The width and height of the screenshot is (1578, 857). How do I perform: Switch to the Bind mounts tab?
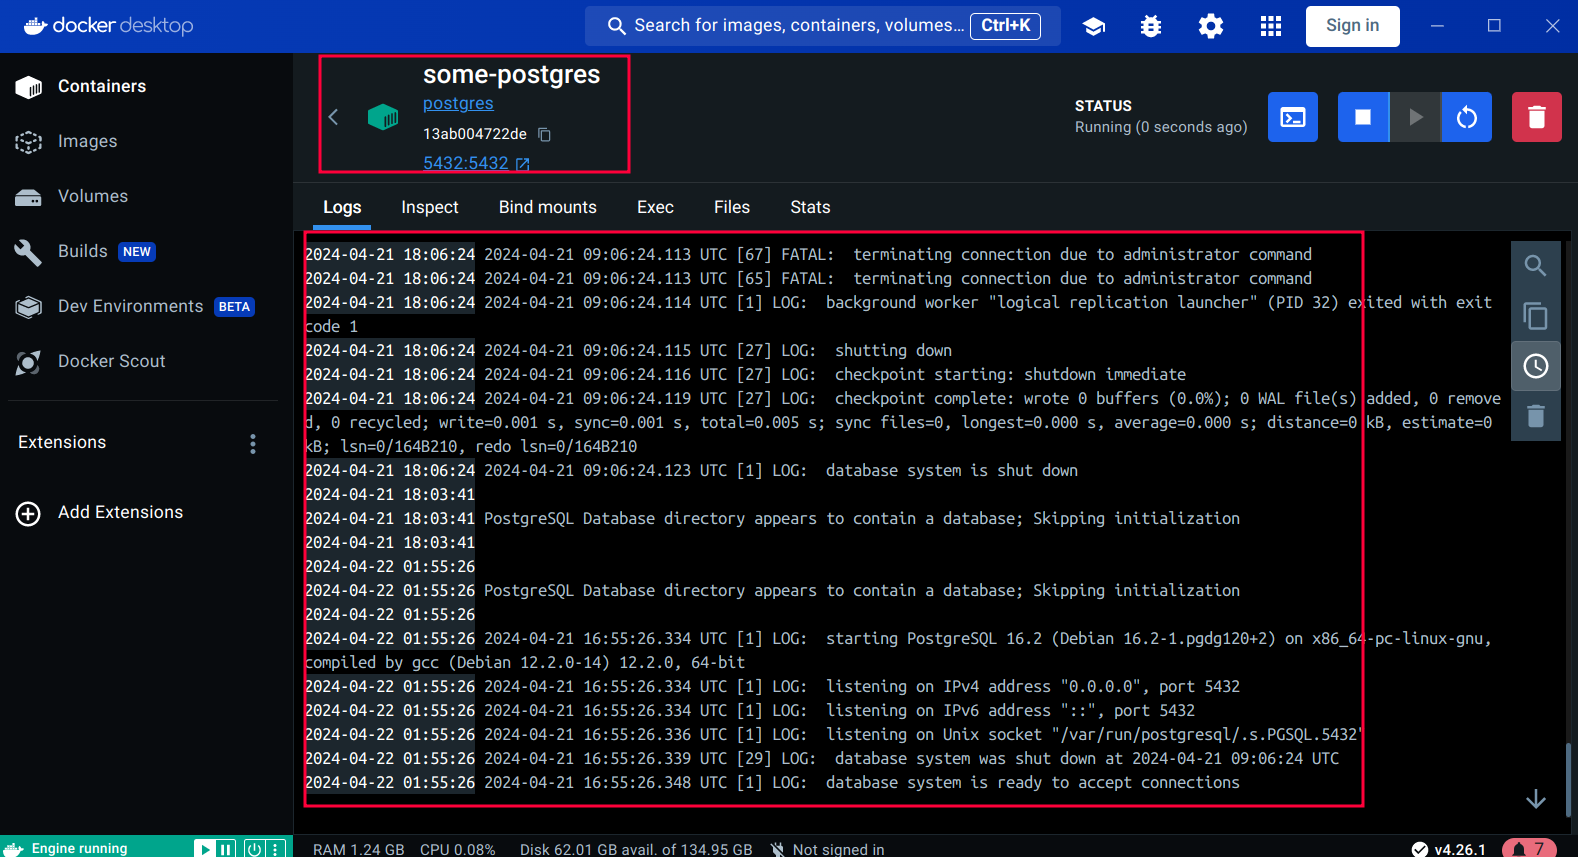(x=548, y=207)
